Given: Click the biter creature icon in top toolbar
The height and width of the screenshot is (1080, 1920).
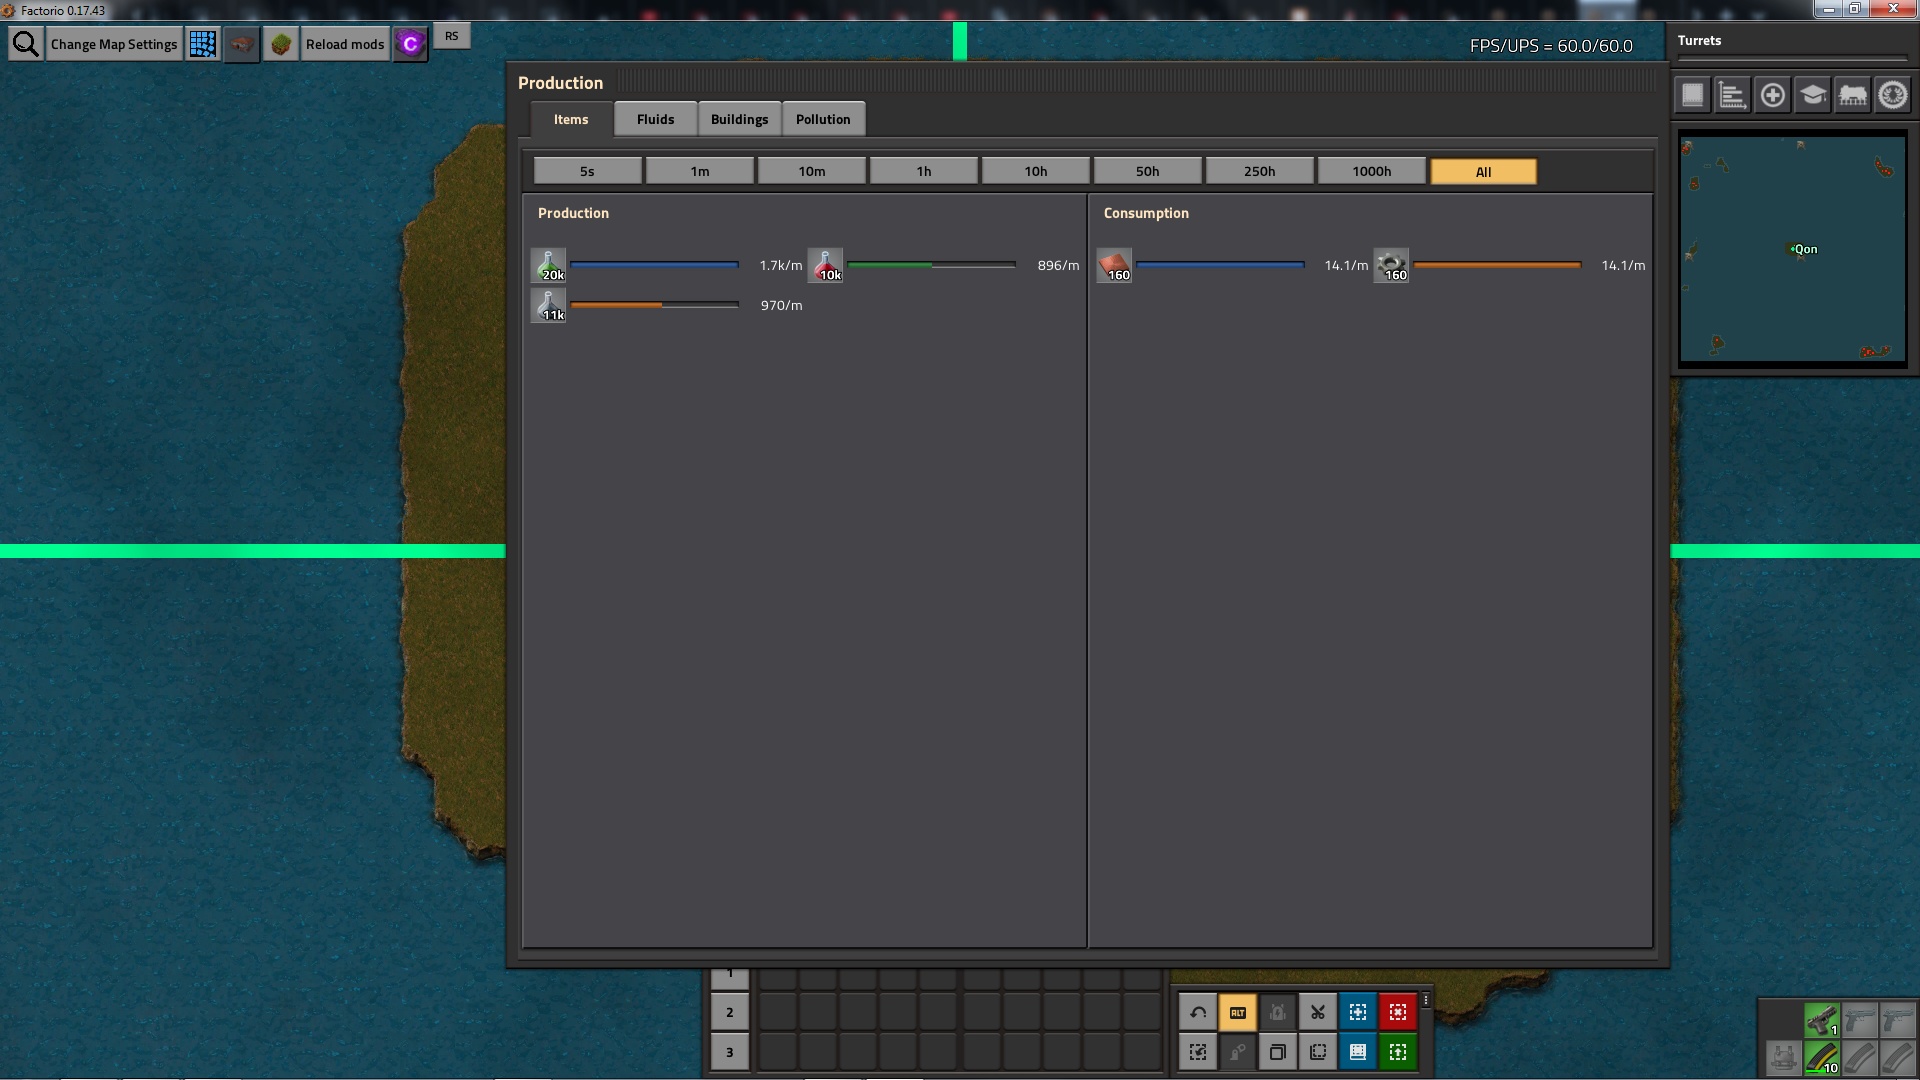Looking at the screenshot, I should [x=242, y=44].
